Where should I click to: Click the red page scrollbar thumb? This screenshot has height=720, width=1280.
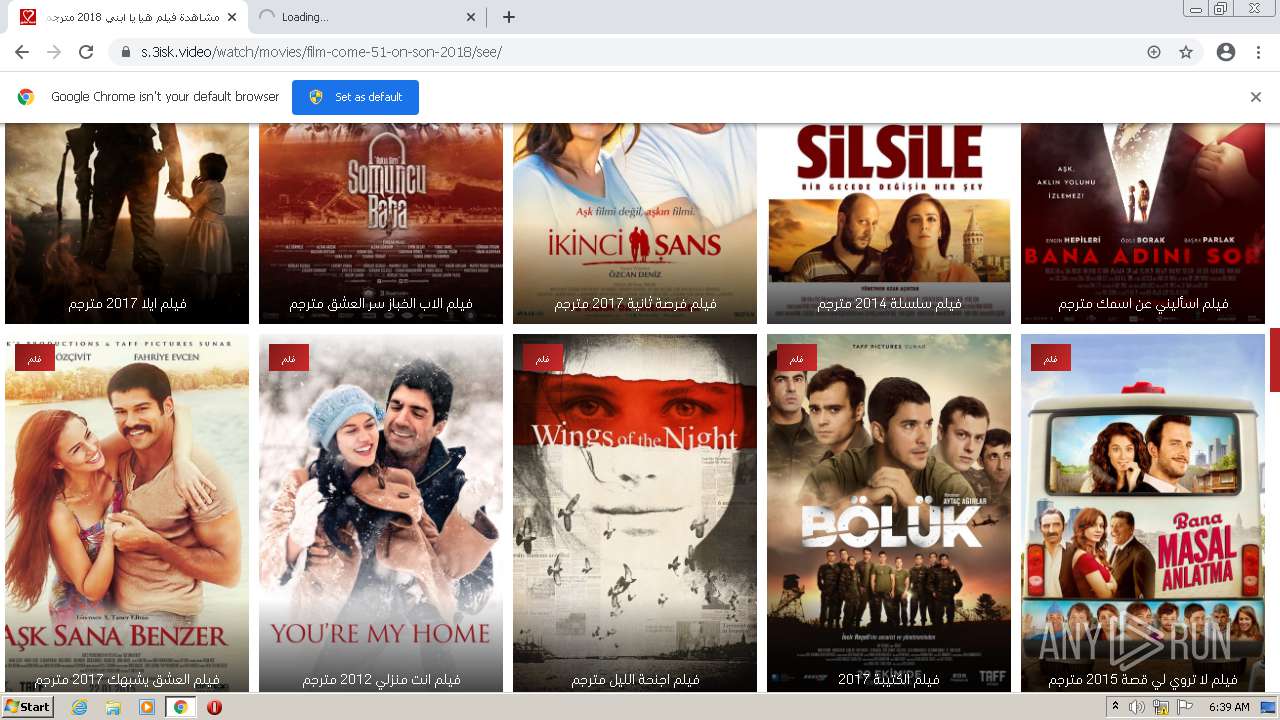click(x=1275, y=359)
